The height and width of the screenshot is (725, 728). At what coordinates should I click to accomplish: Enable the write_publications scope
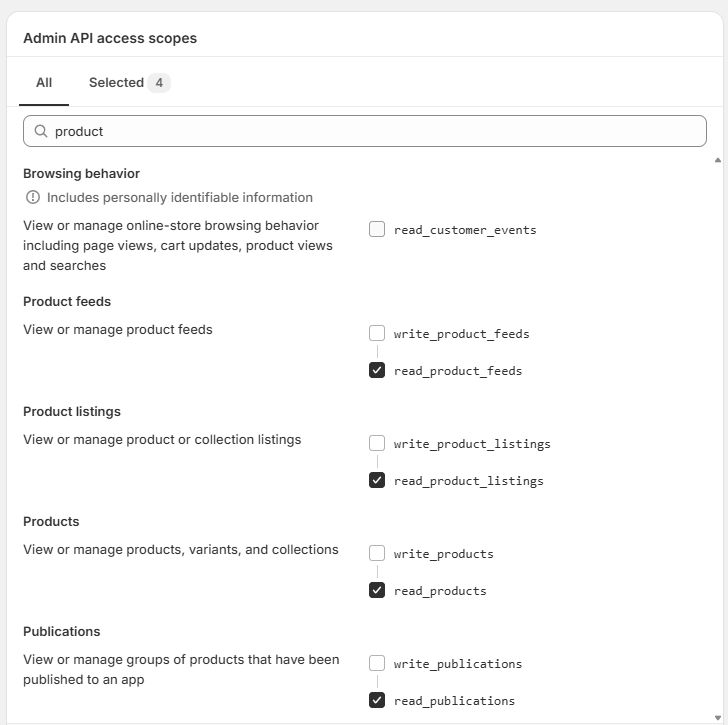coord(377,663)
